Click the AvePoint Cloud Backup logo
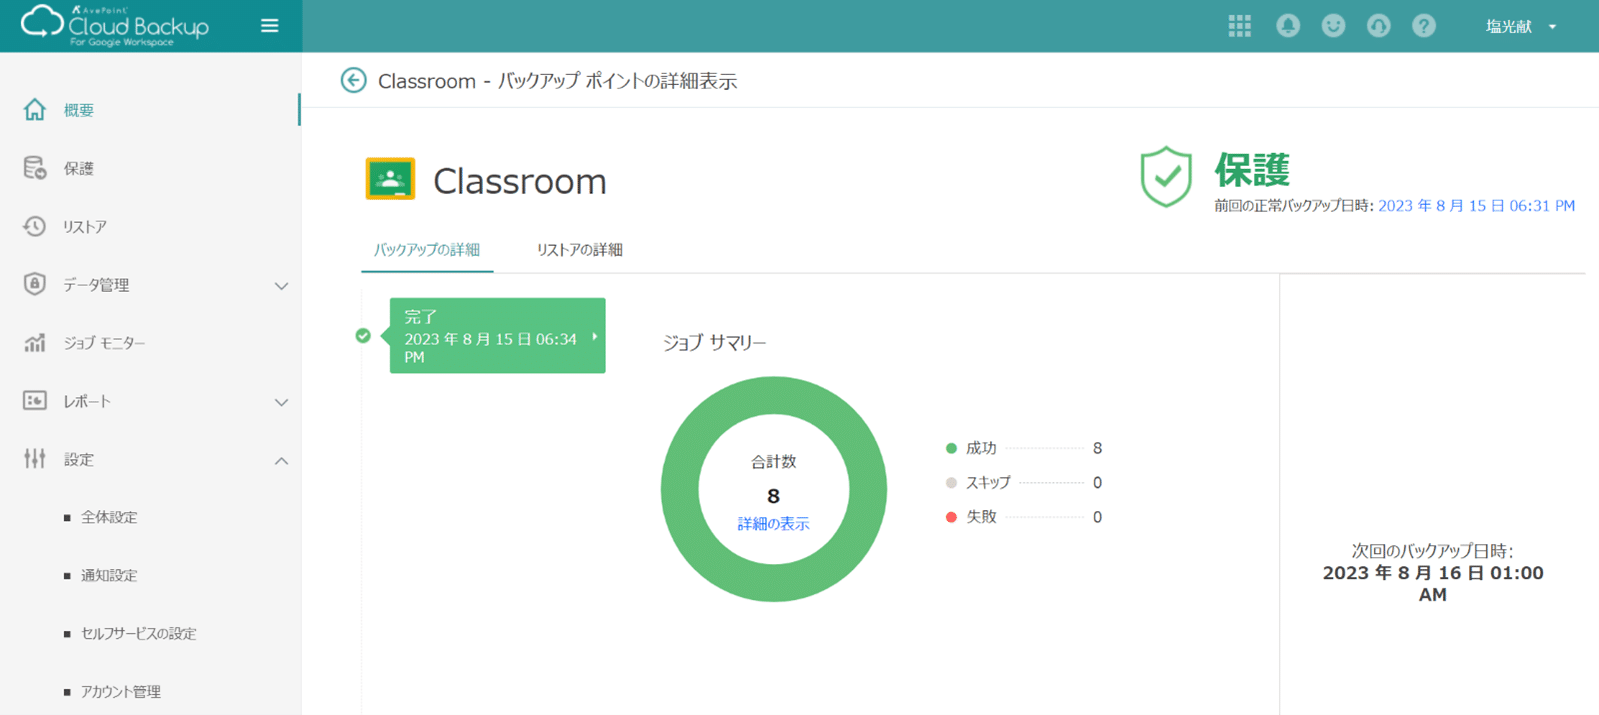Image resolution: width=1599 pixels, height=715 pixels. click(115, 26)
